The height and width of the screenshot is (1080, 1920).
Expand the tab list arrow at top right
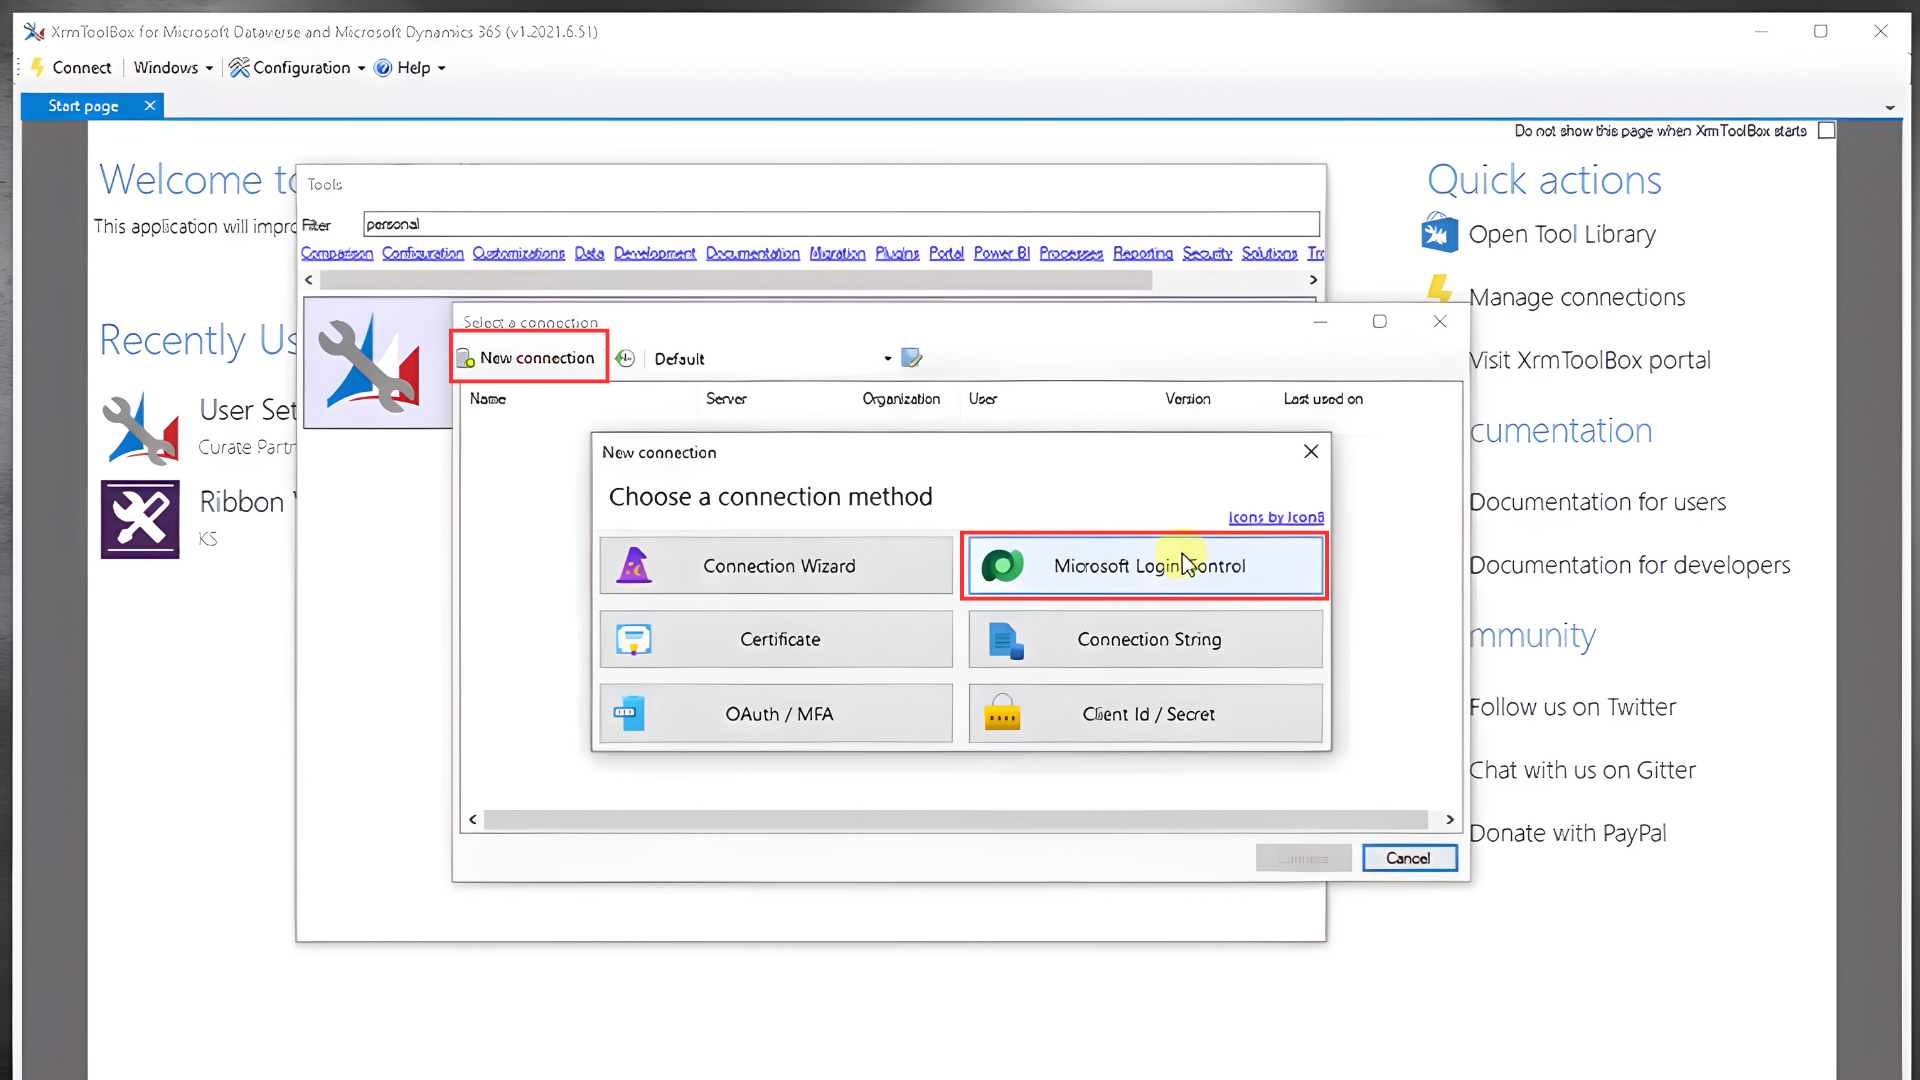[1890, 107]
